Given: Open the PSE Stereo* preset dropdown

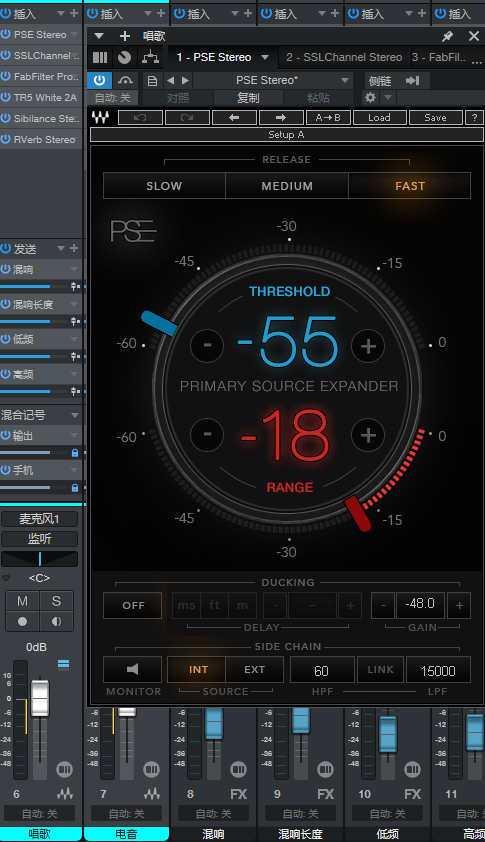Looking at the screenshot, I should tap(273, 81).
